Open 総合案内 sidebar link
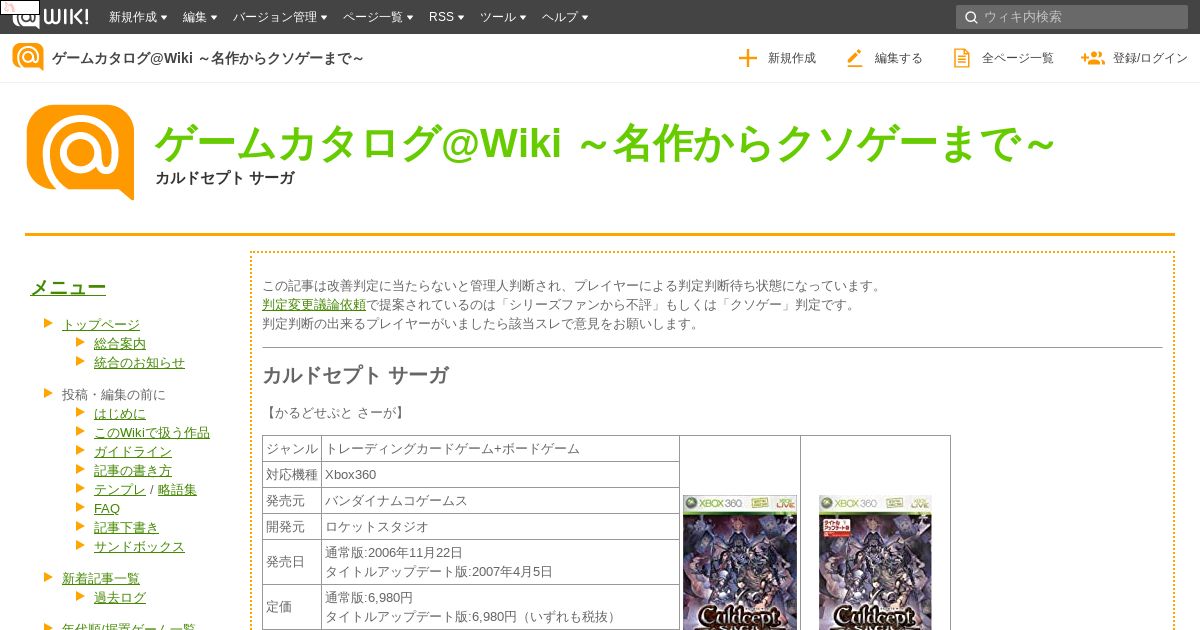Image resolution: width=1200 pixels, height=630 pixels. [120, 343]
